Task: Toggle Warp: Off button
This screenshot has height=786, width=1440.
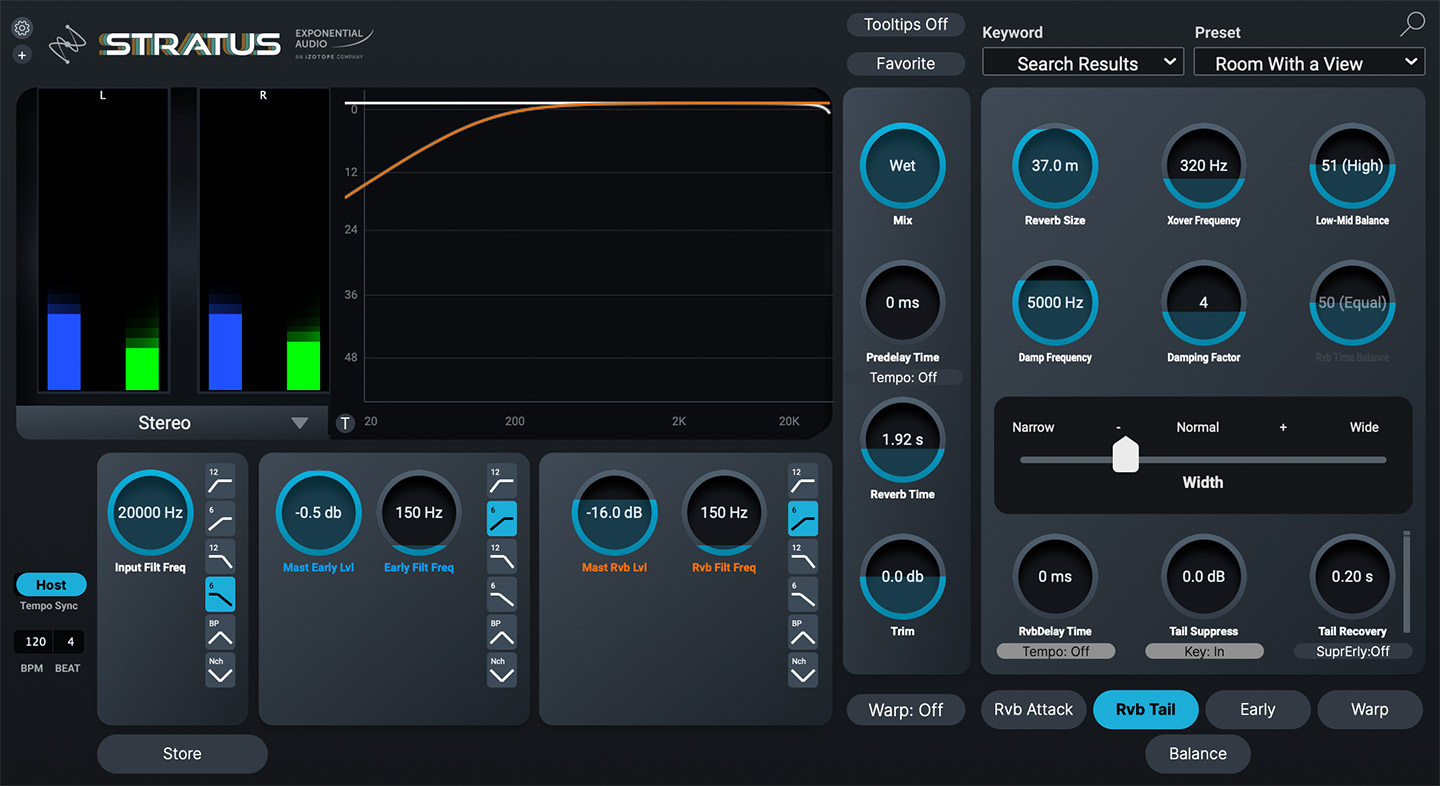Action: 906,710
